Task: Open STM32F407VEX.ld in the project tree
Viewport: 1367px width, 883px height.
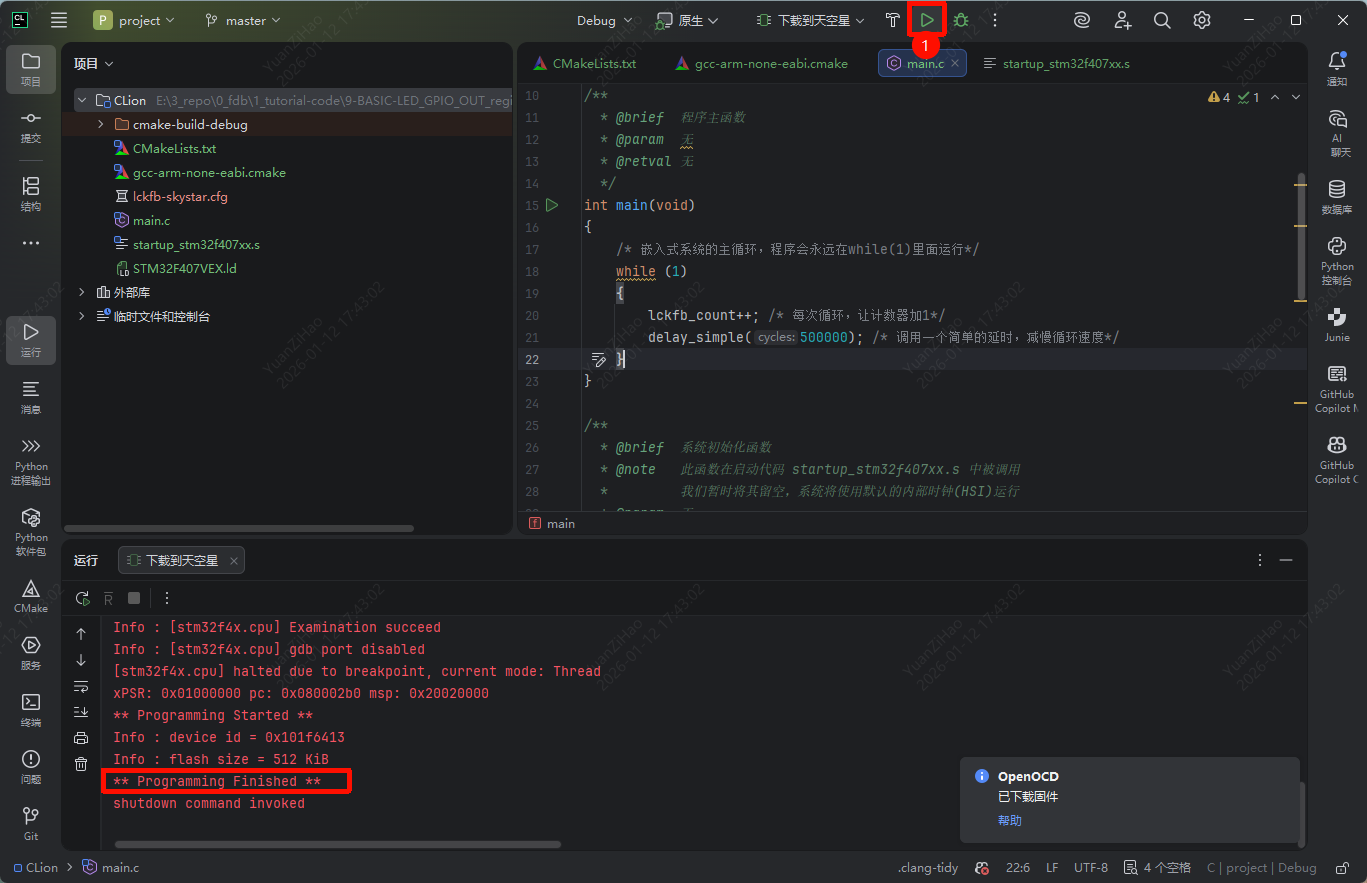Action: coord(184,269)
